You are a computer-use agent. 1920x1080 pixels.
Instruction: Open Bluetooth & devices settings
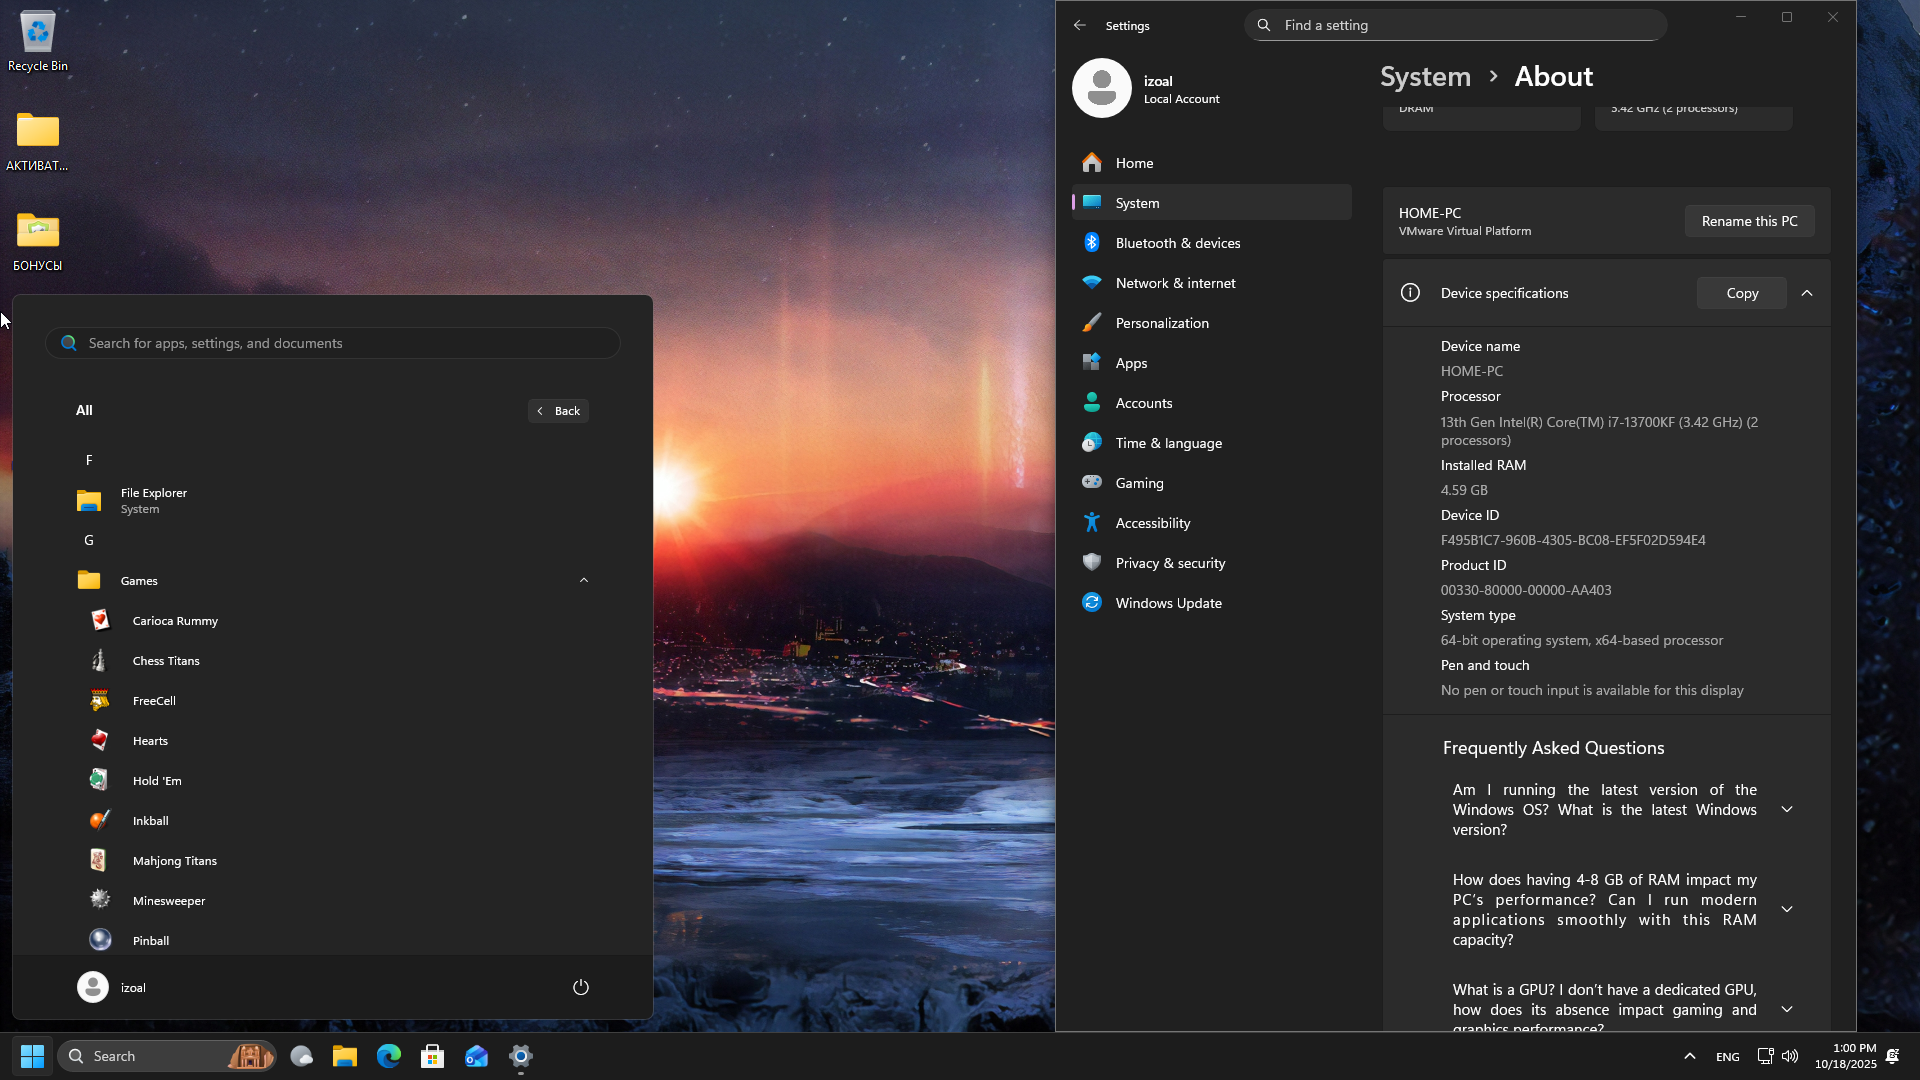coord(1177,243)
